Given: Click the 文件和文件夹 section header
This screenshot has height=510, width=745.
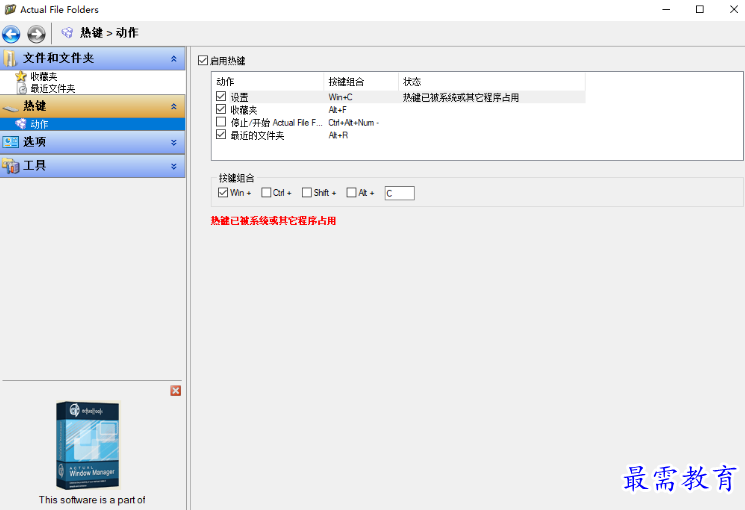Looking at the screenshot, I should 93,58.
